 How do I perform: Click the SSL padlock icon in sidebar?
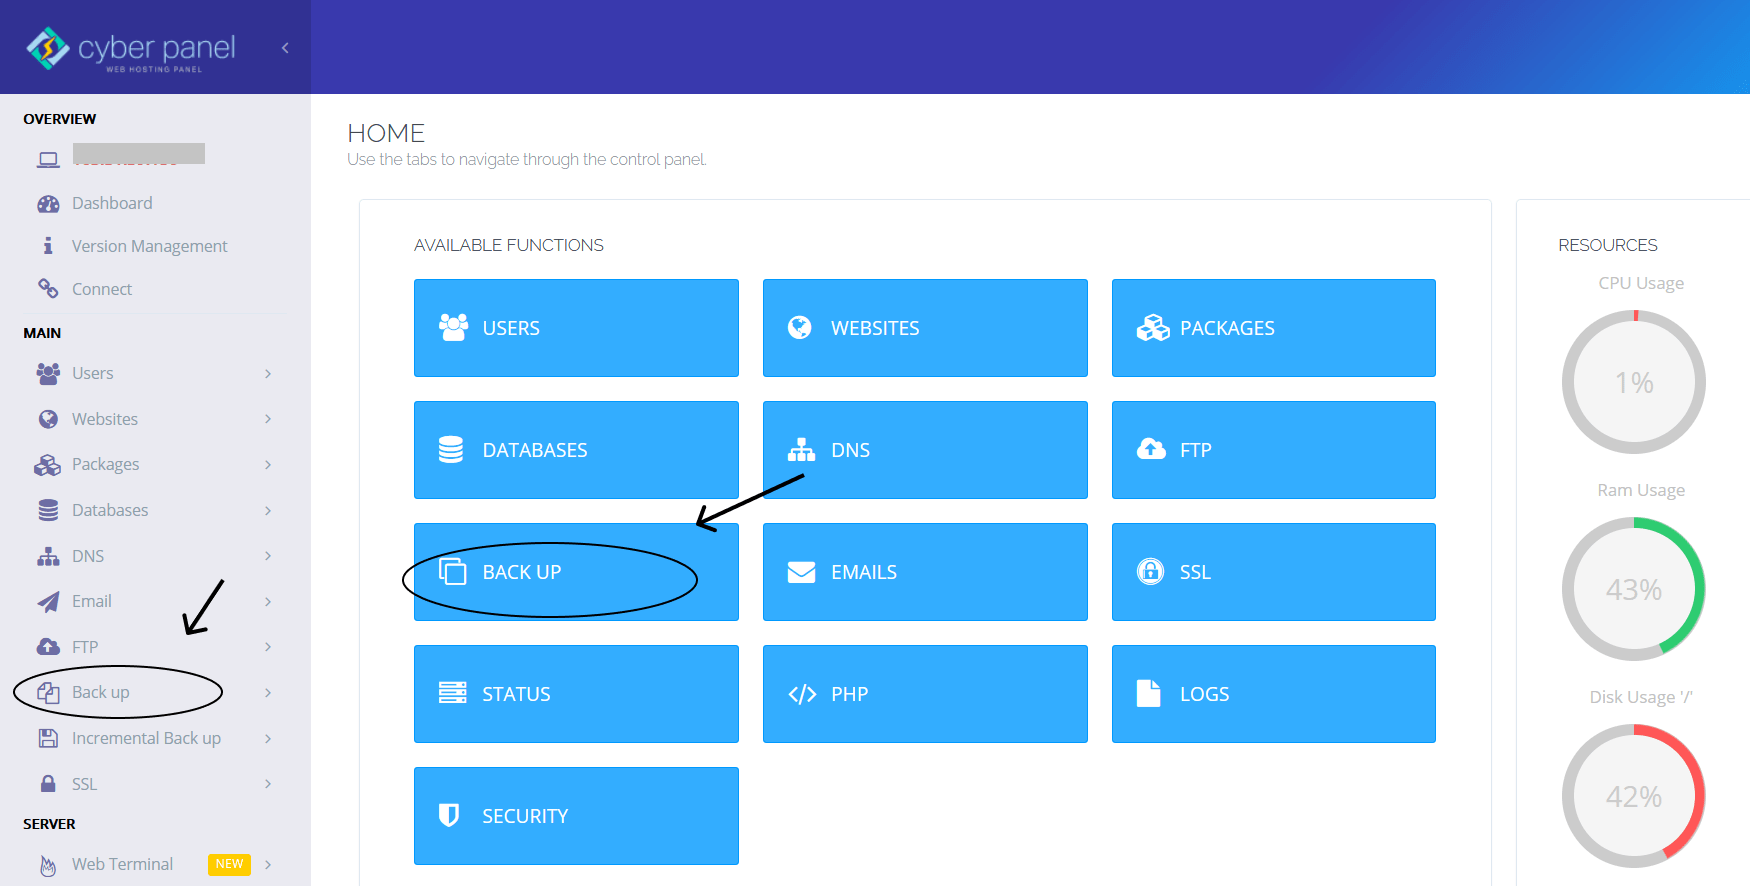click(x=48, y=783)
